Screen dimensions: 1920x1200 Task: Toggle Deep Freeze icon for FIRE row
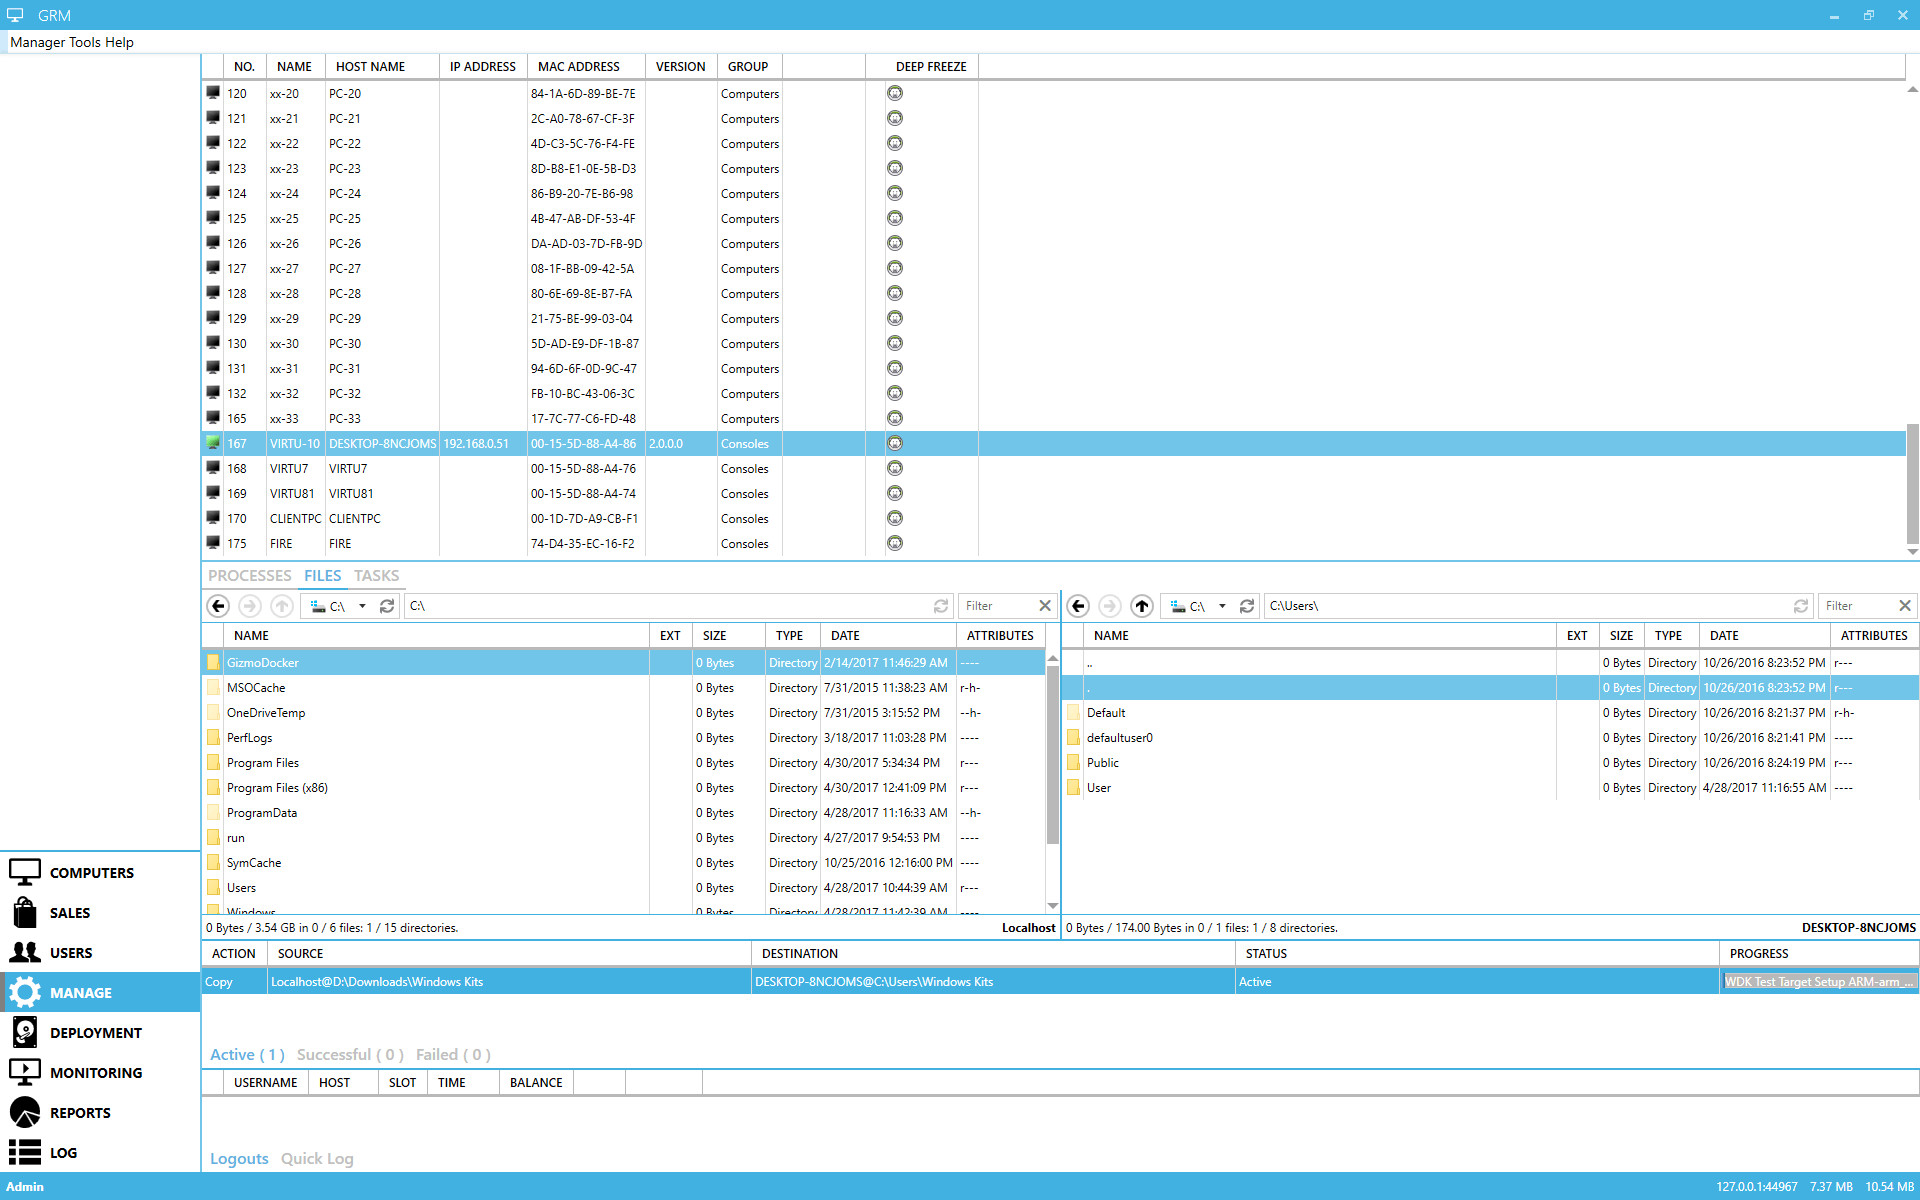(x=895, y=543)
